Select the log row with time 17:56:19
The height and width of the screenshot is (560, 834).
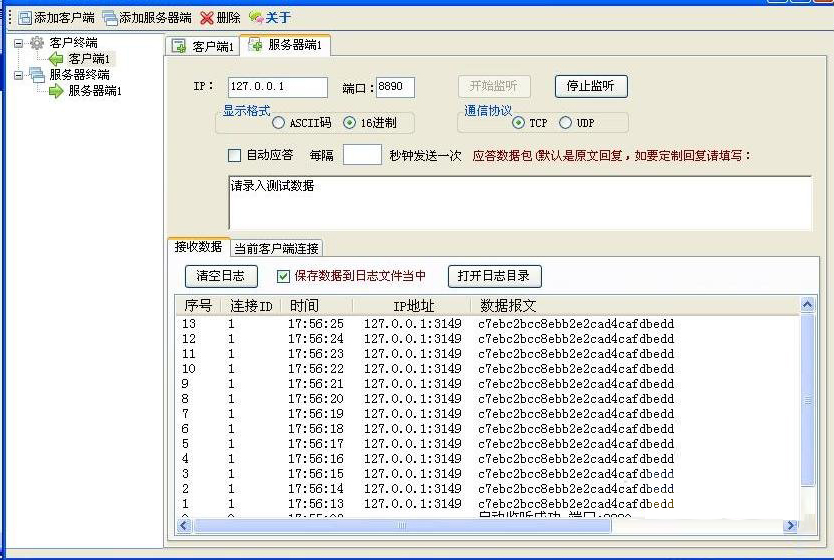coord(487,414)
